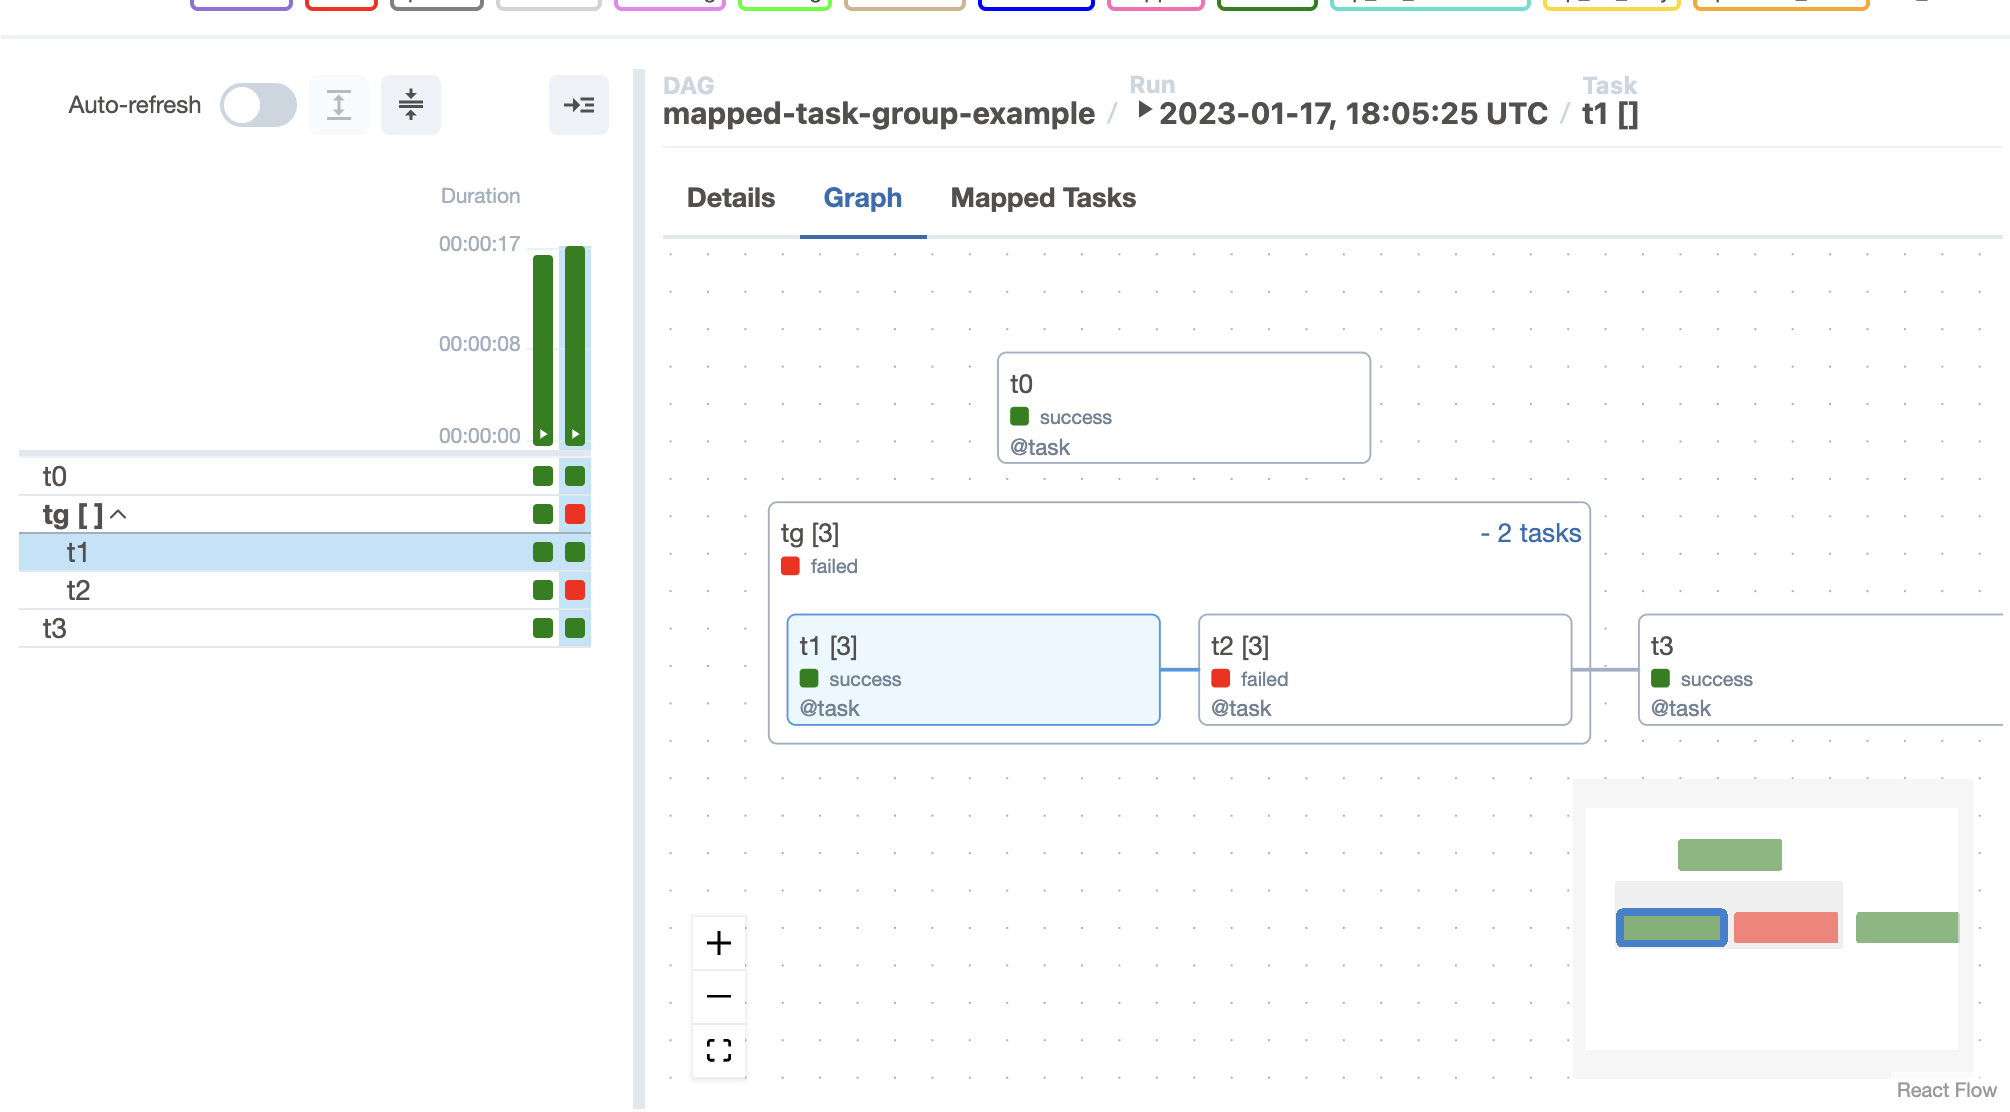Image resolution: width=2010 pixels, height=1112 pixels.
Task: Select the t3 row in the task grid
Action: (55, 629)
